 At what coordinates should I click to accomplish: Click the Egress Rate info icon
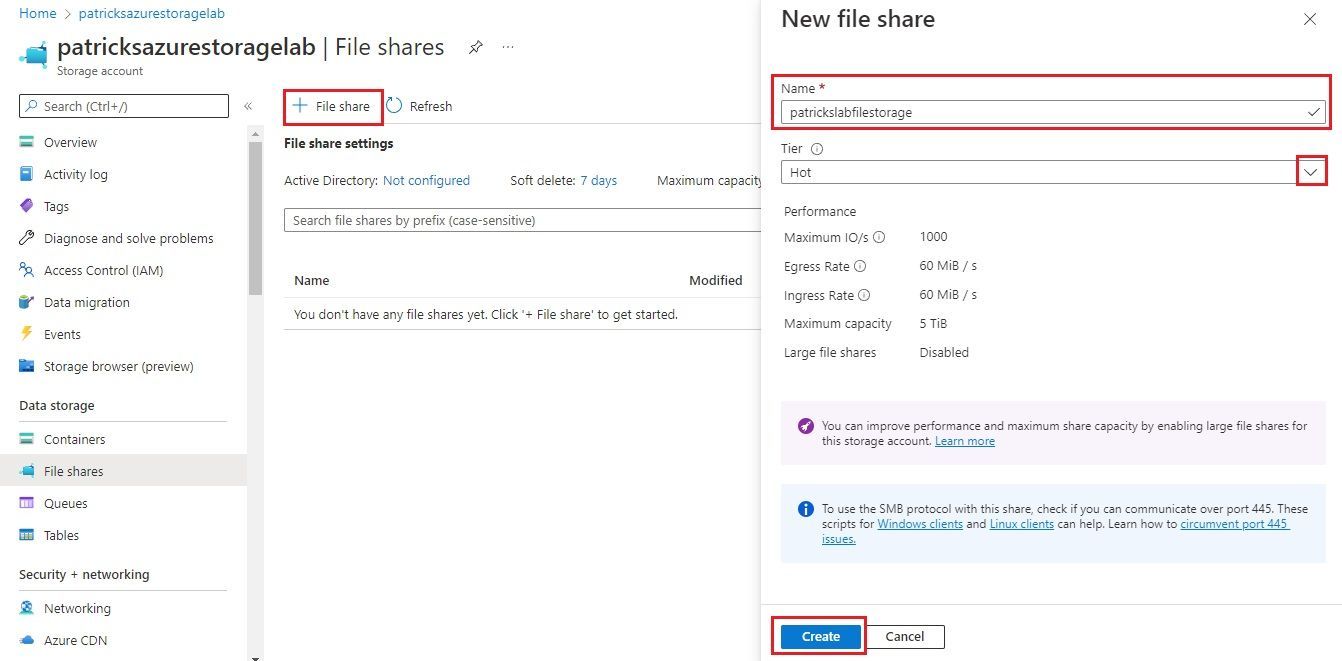[x=860, y=267]
